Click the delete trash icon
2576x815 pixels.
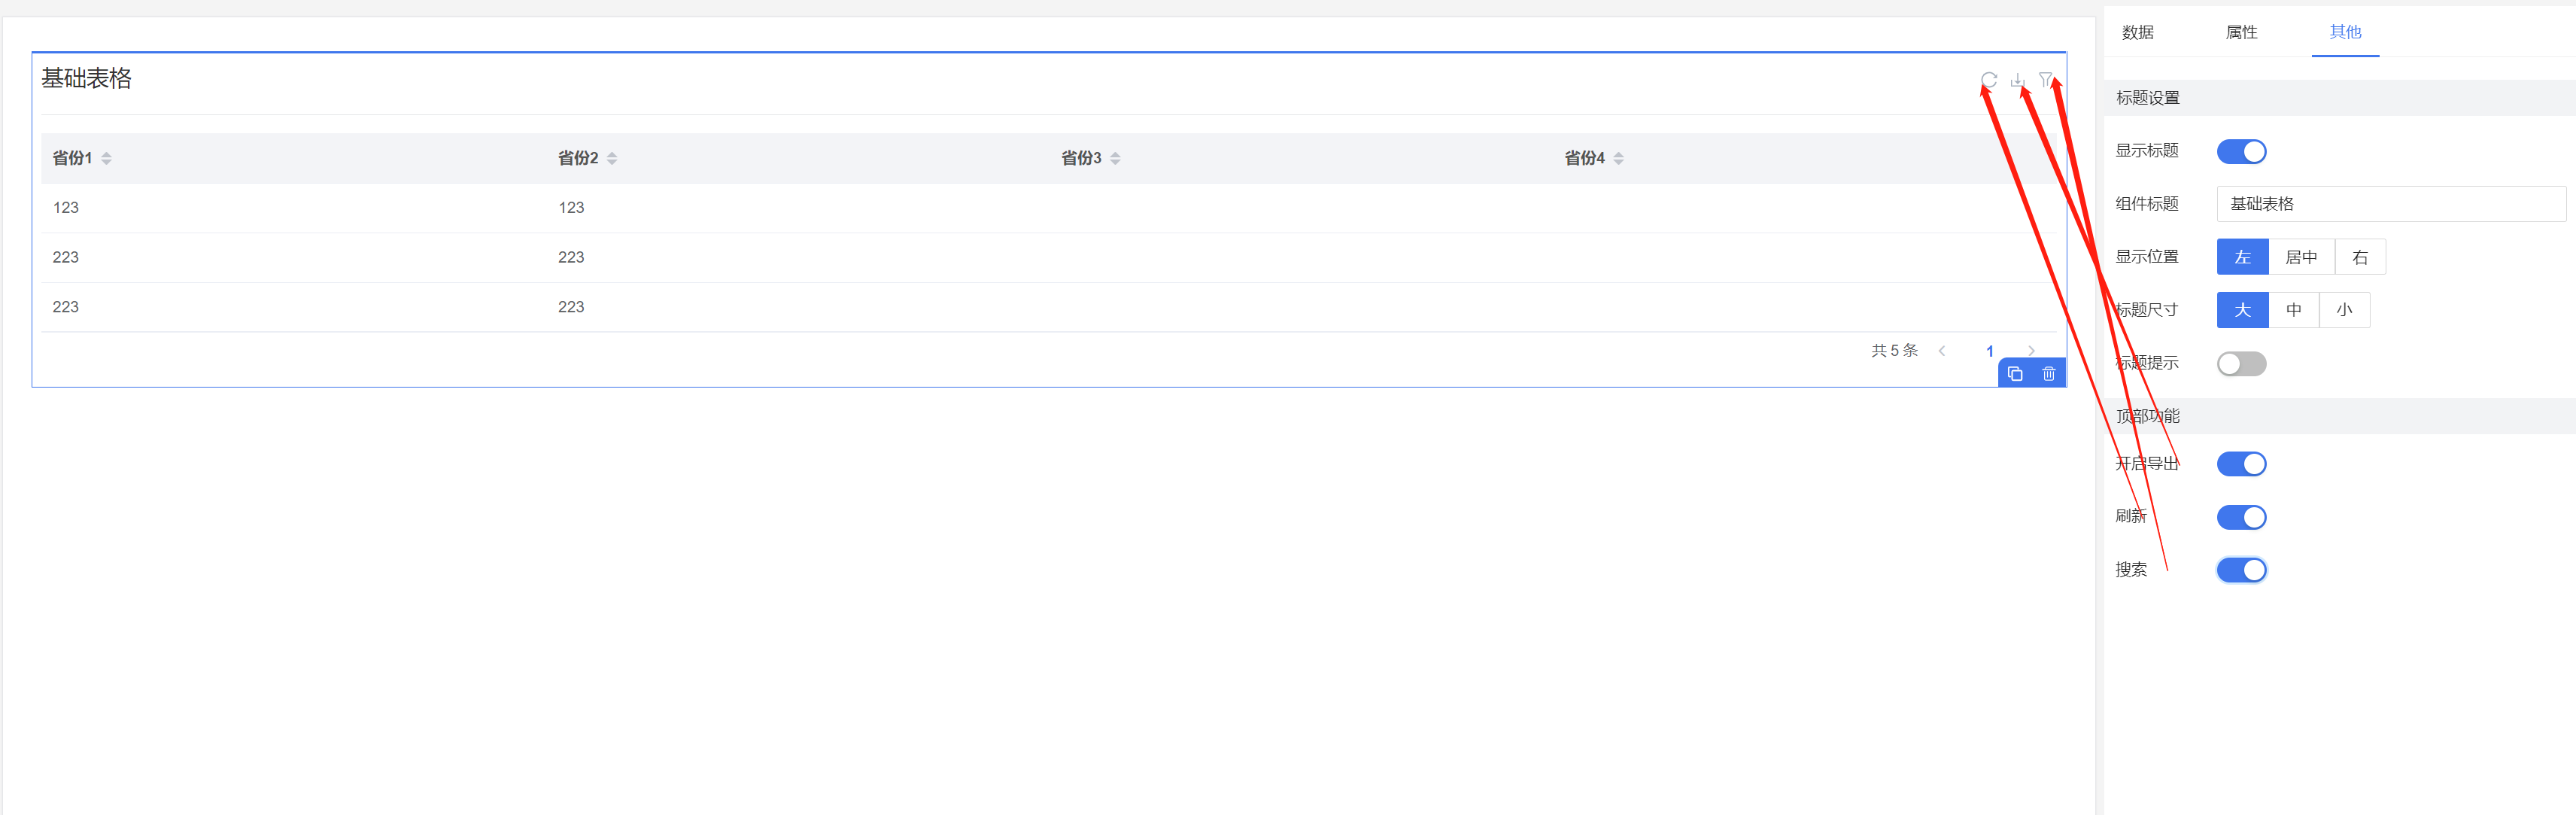(x=2048, y=374)
